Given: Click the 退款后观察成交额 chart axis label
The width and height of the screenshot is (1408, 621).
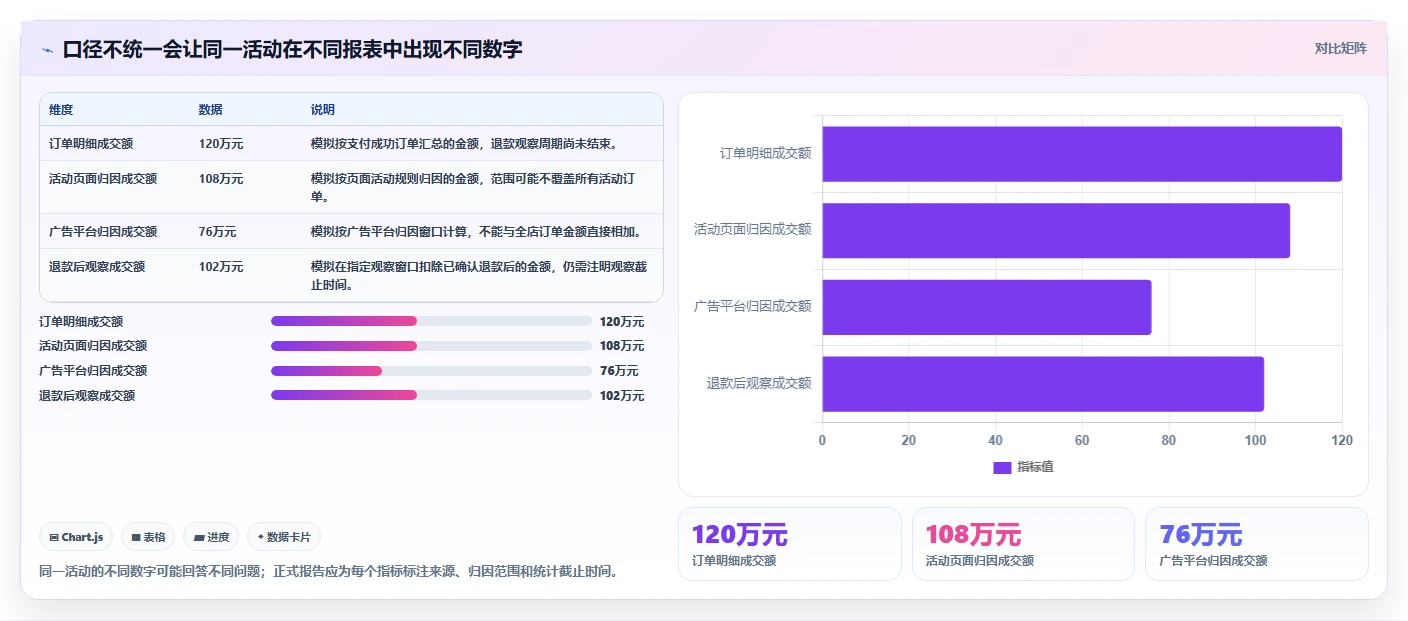Looking at the screenshot, I should [x=759, y=383].
